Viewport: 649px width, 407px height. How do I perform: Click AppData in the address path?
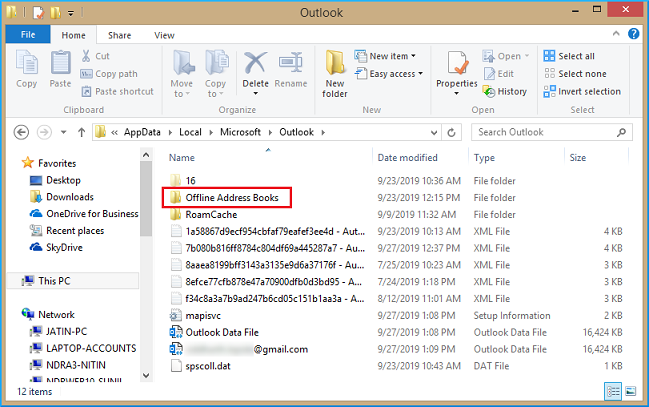click(x=142, y=132)
